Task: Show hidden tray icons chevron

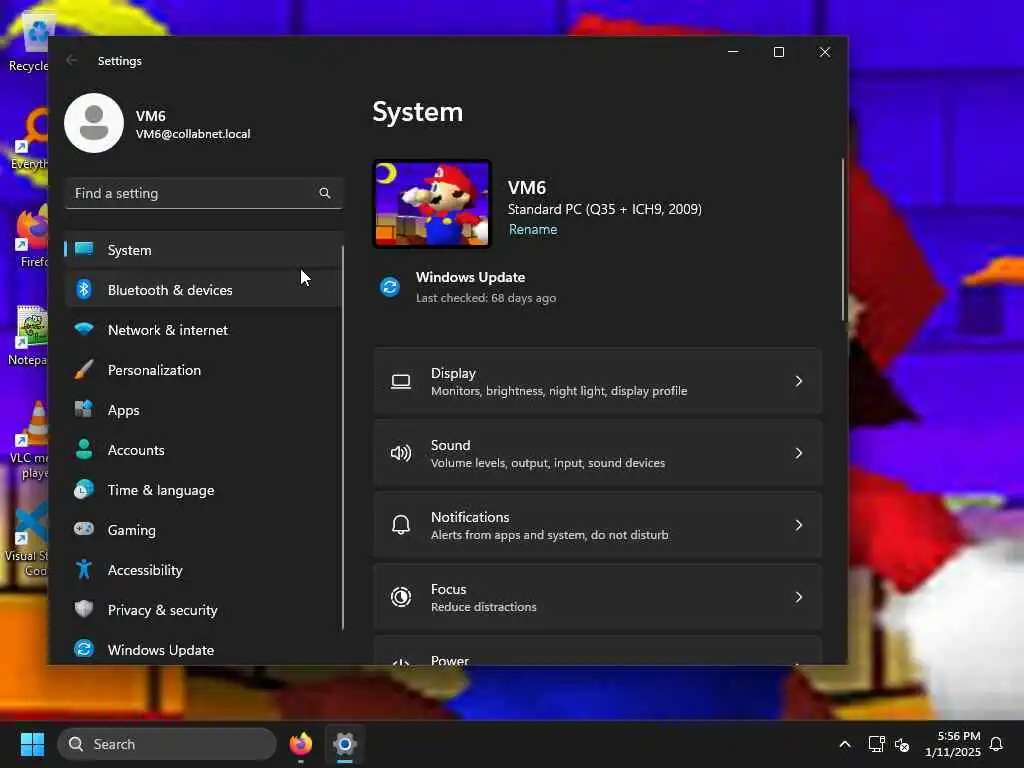Action: pyautogui.click(x=844, y=744)
